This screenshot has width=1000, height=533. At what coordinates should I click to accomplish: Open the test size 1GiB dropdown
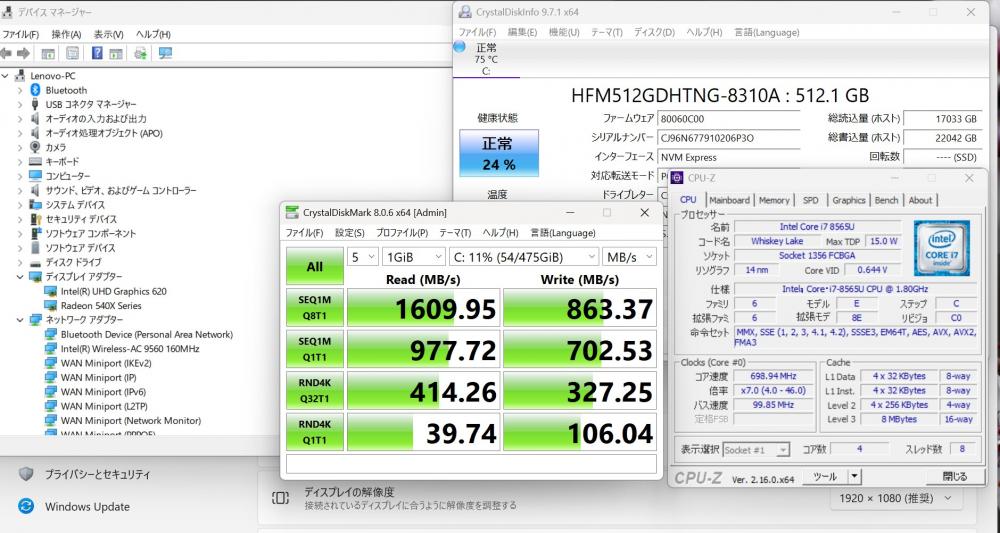(x=410, y=257)
